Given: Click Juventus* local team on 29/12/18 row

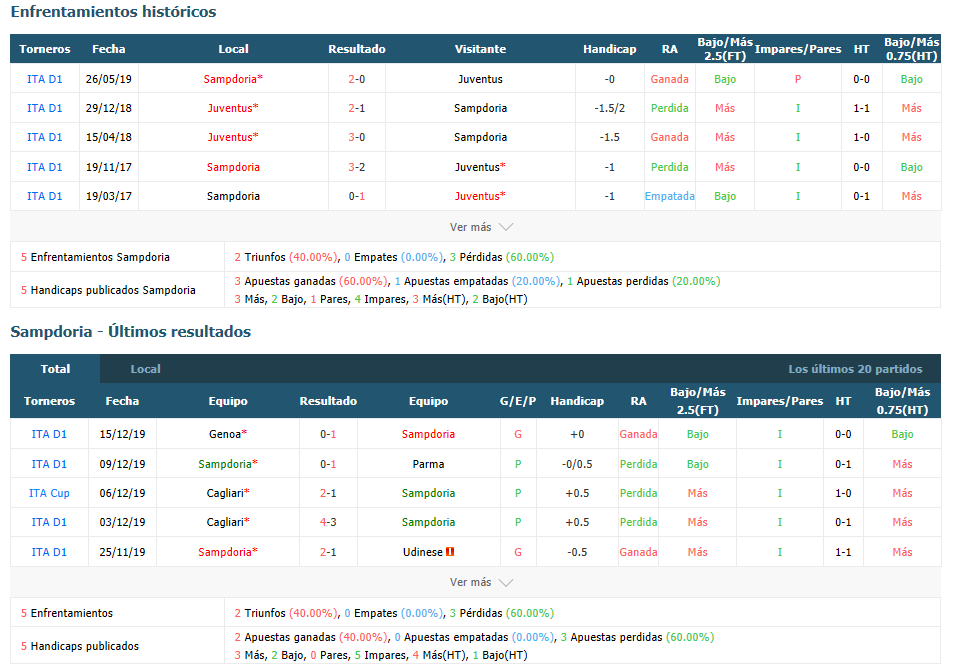Looking at the screenshot, I should coord(233,108).
